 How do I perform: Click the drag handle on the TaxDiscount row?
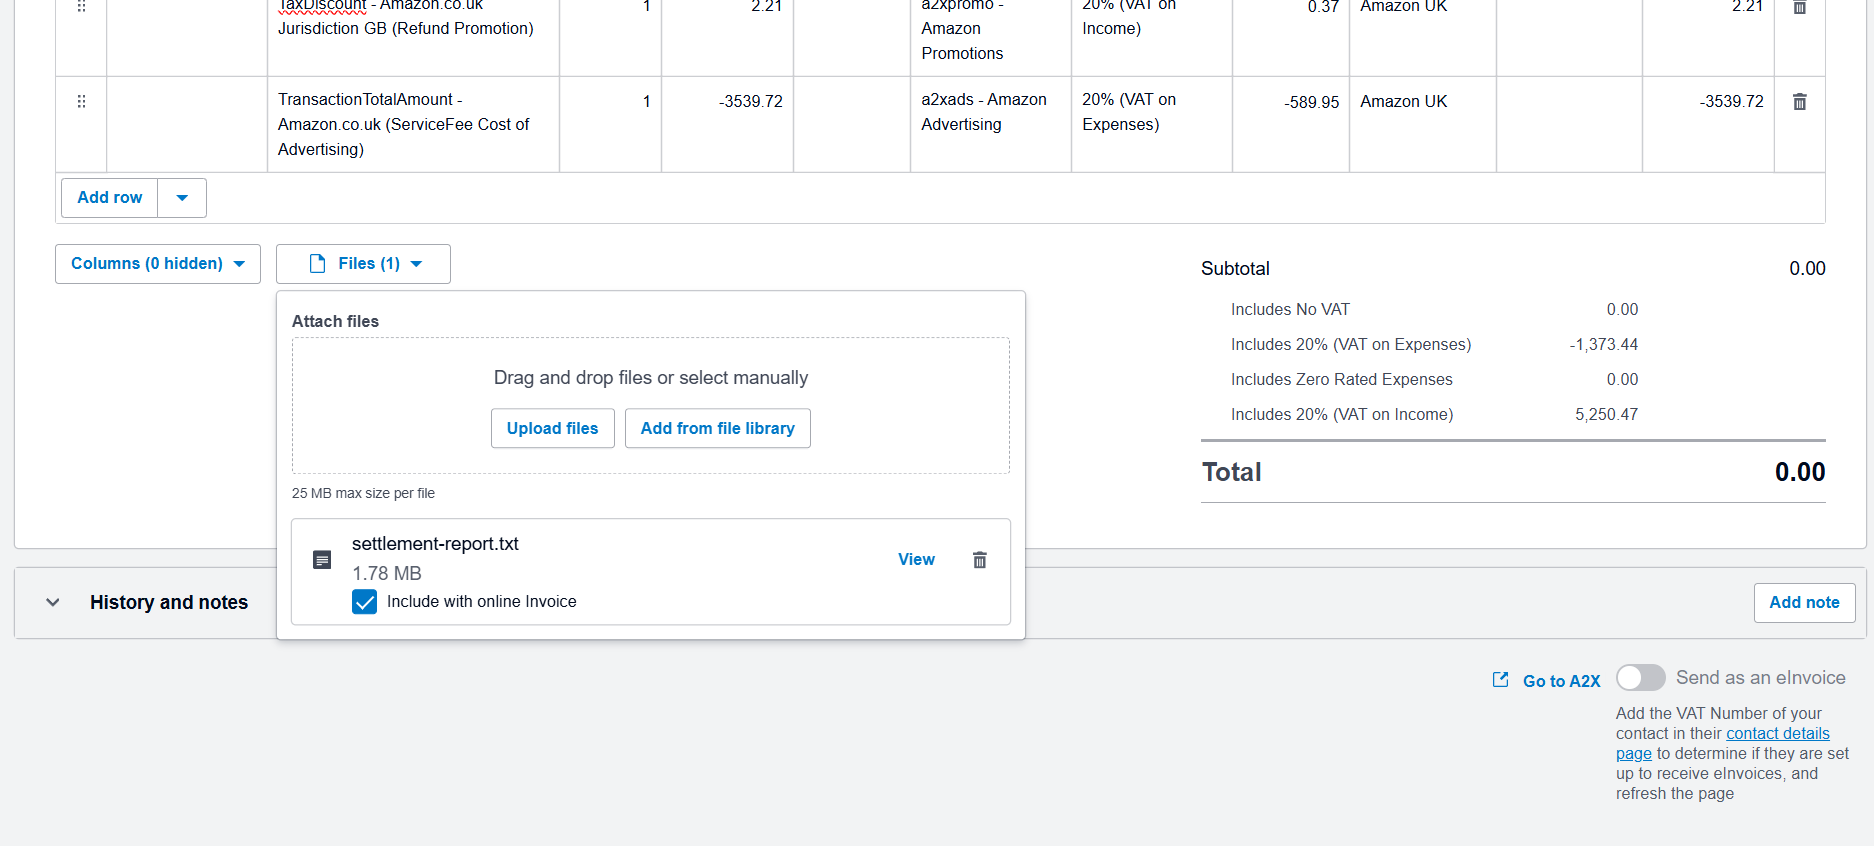point(81,6)
